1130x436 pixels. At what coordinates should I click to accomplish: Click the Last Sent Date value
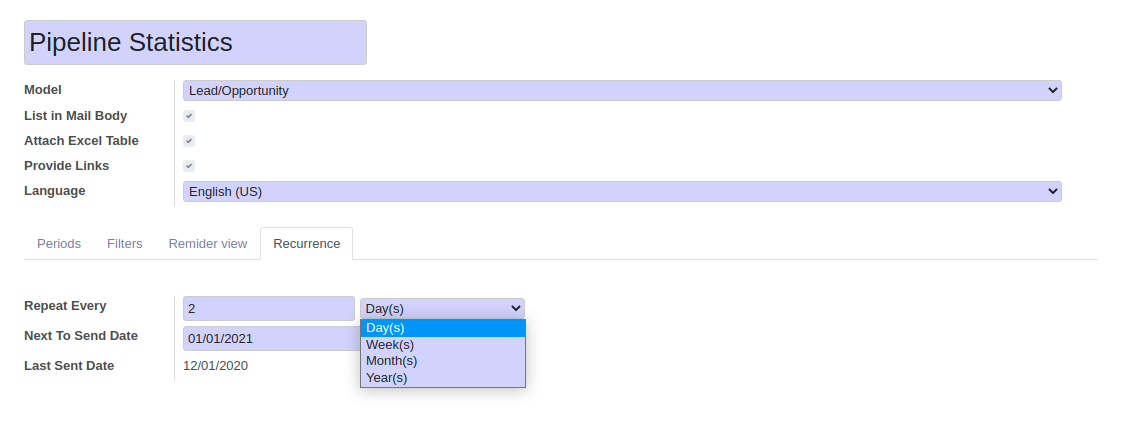tap(215, 366)
